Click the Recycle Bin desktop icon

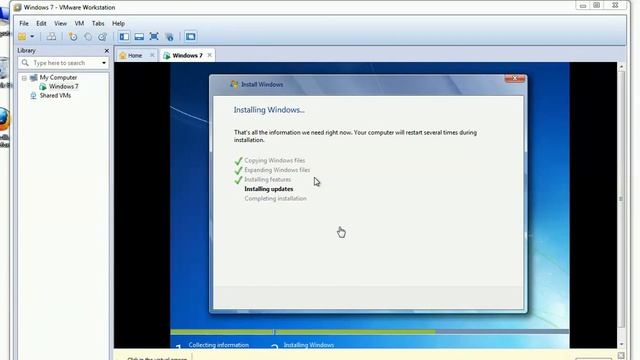click(3, 67)
